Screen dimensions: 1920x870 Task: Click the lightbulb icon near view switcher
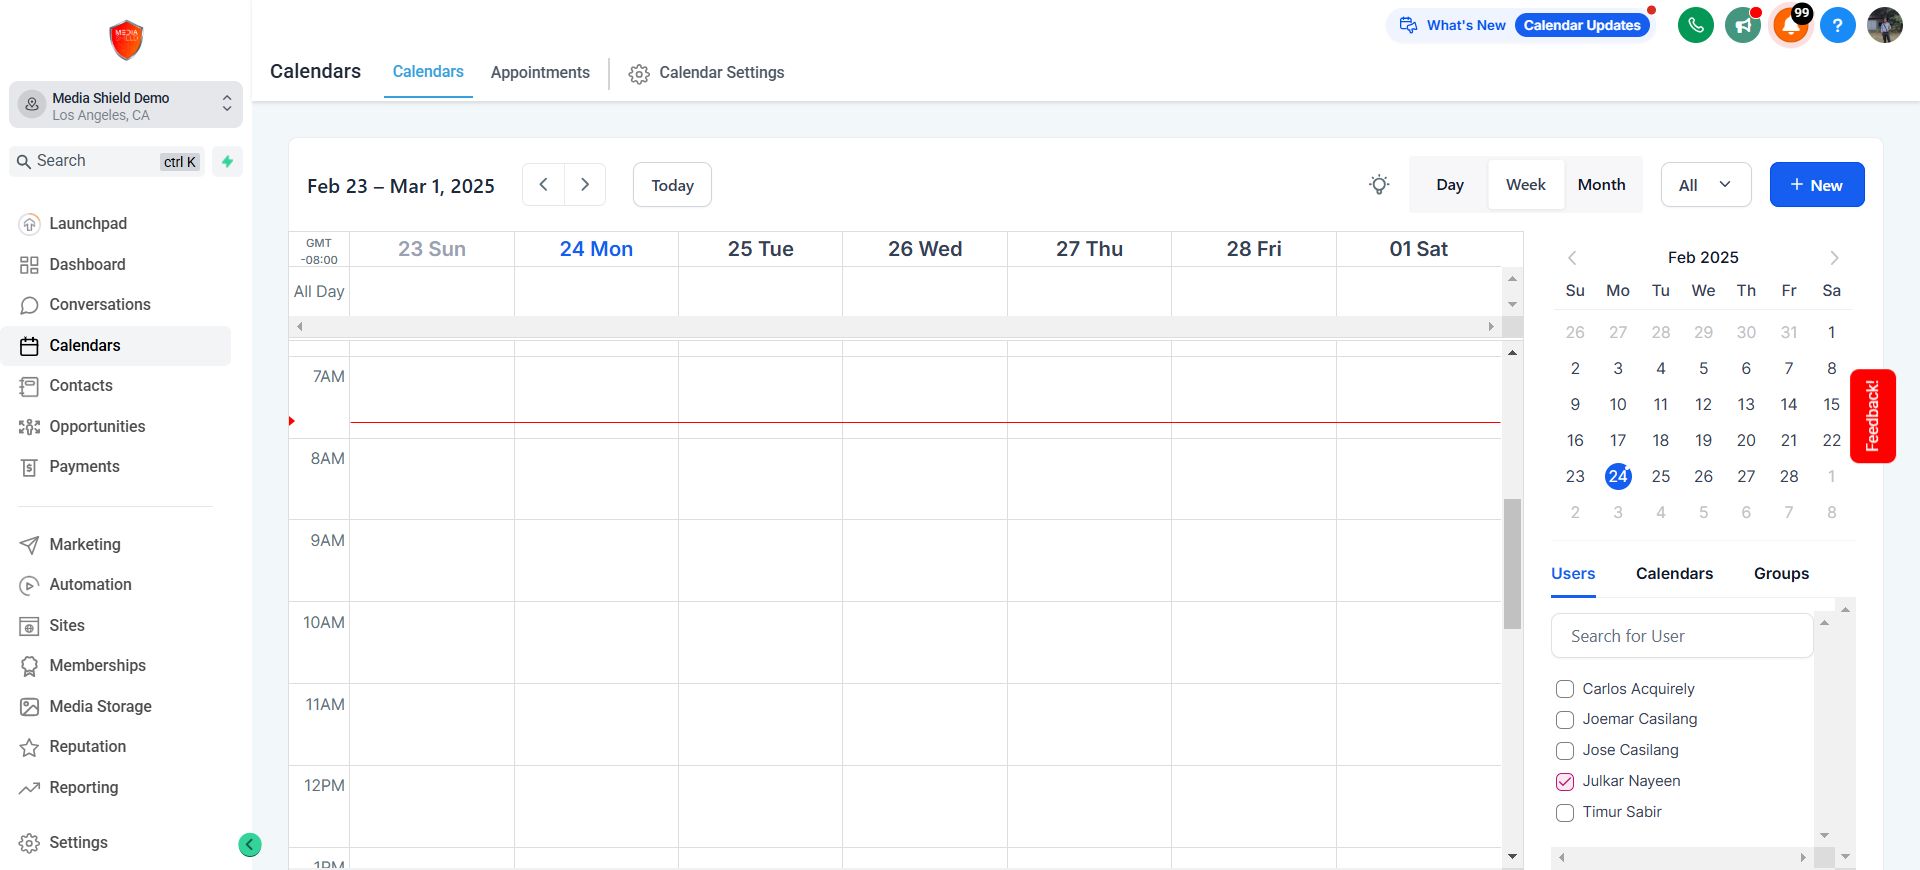[x=1379, y=185]
